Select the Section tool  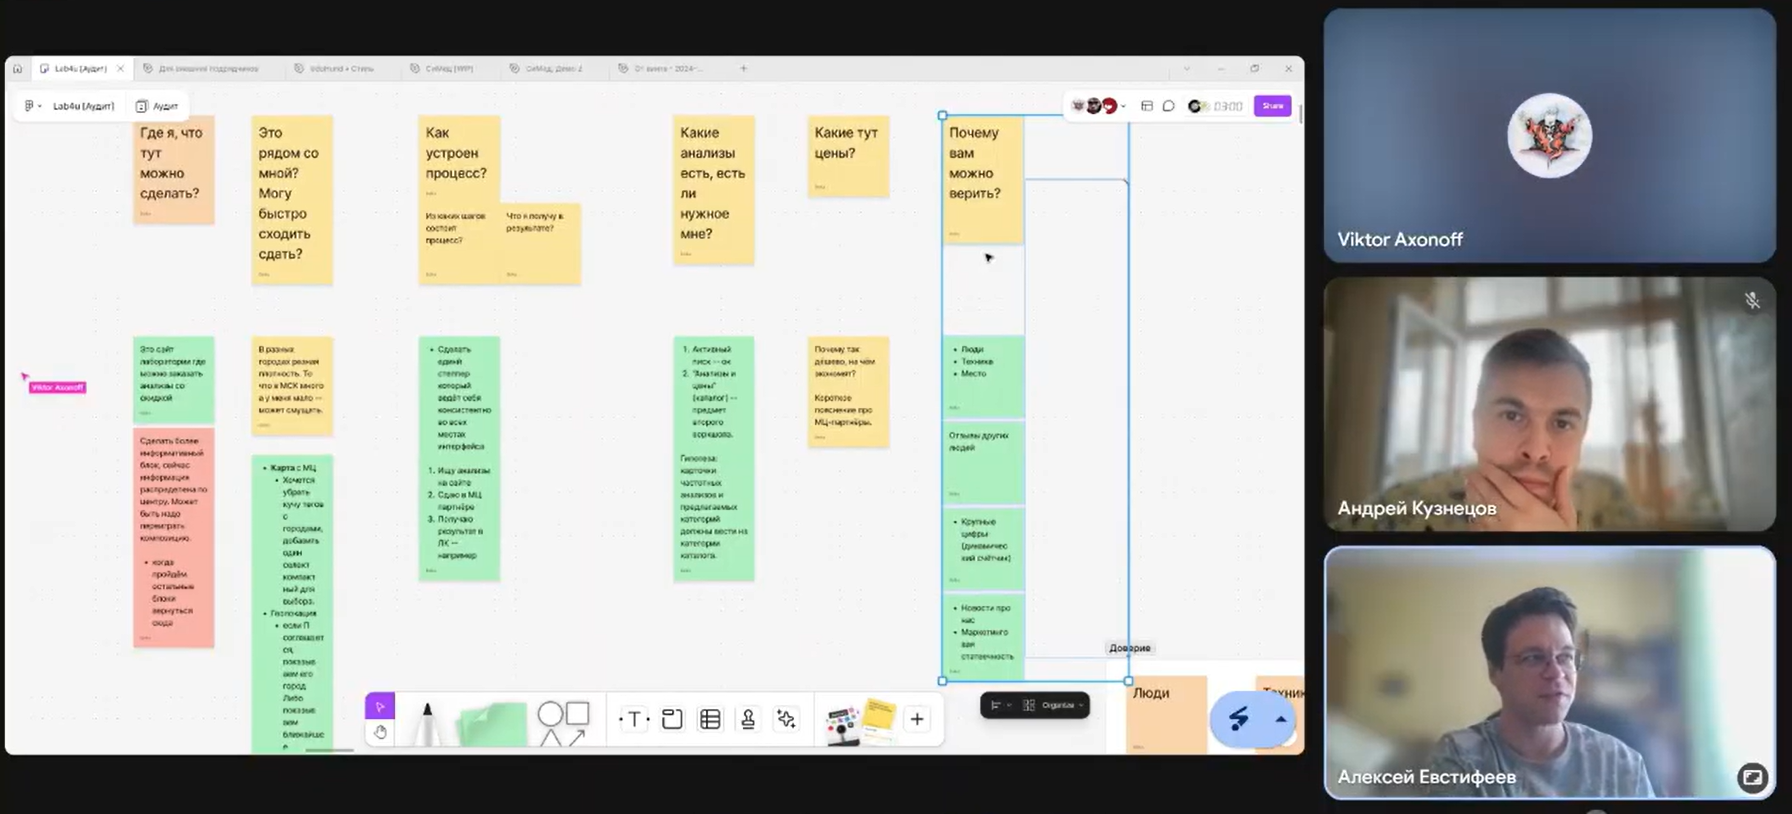tap(672, 719)
